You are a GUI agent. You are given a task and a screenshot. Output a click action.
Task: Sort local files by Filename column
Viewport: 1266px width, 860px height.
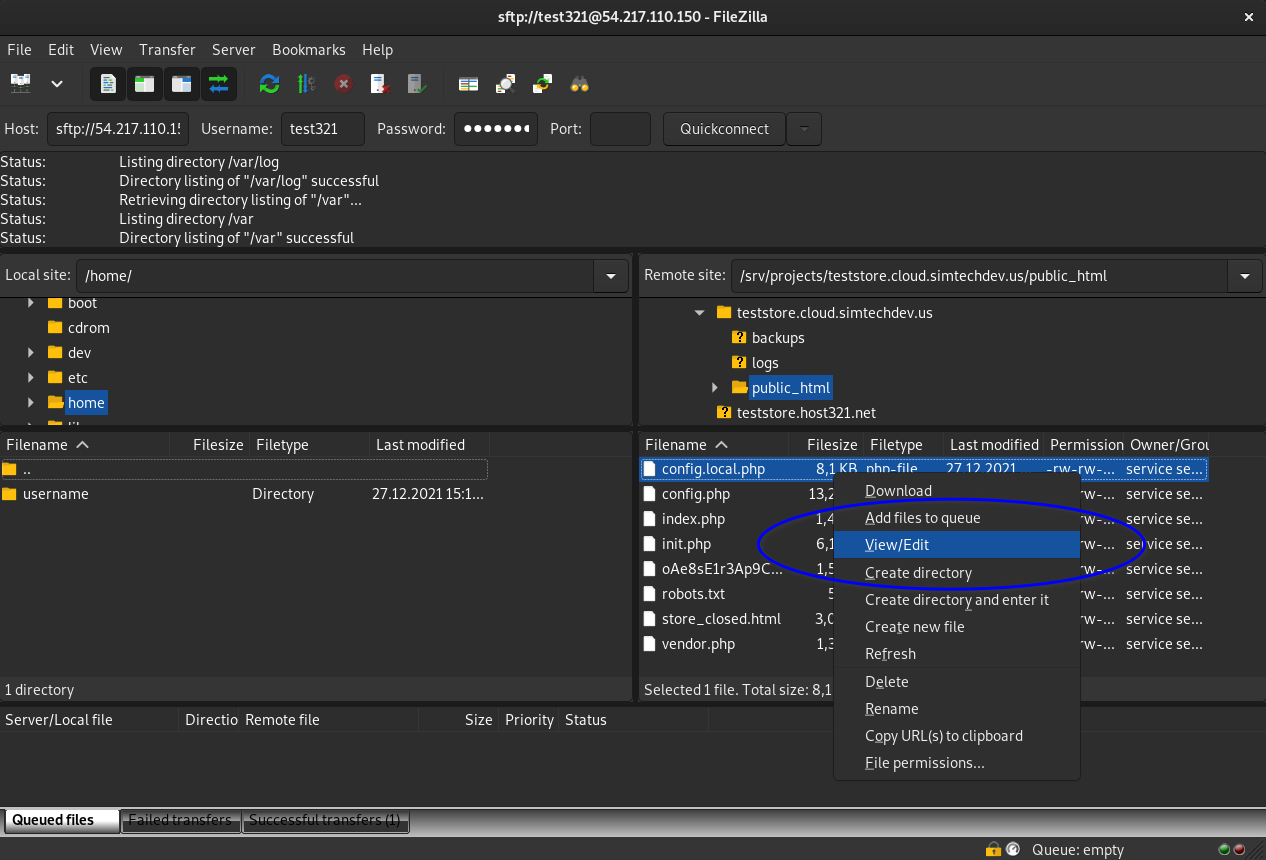85,445
